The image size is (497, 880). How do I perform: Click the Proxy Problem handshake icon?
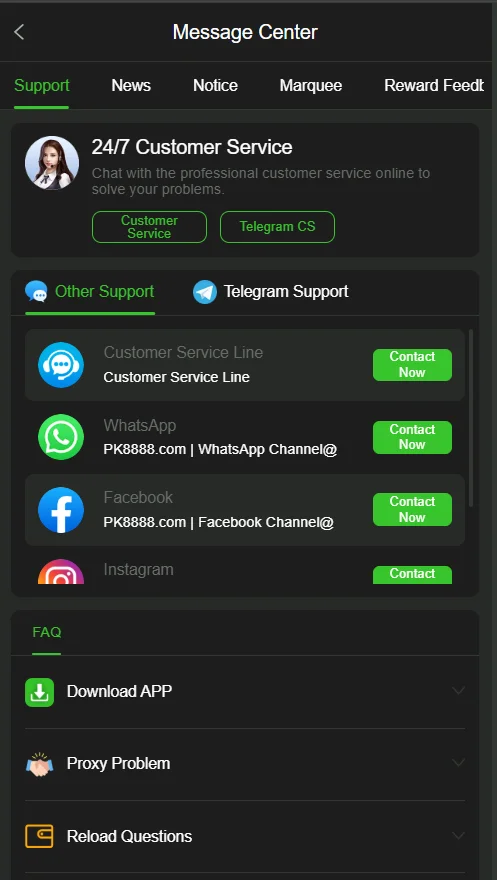[39, 764]
